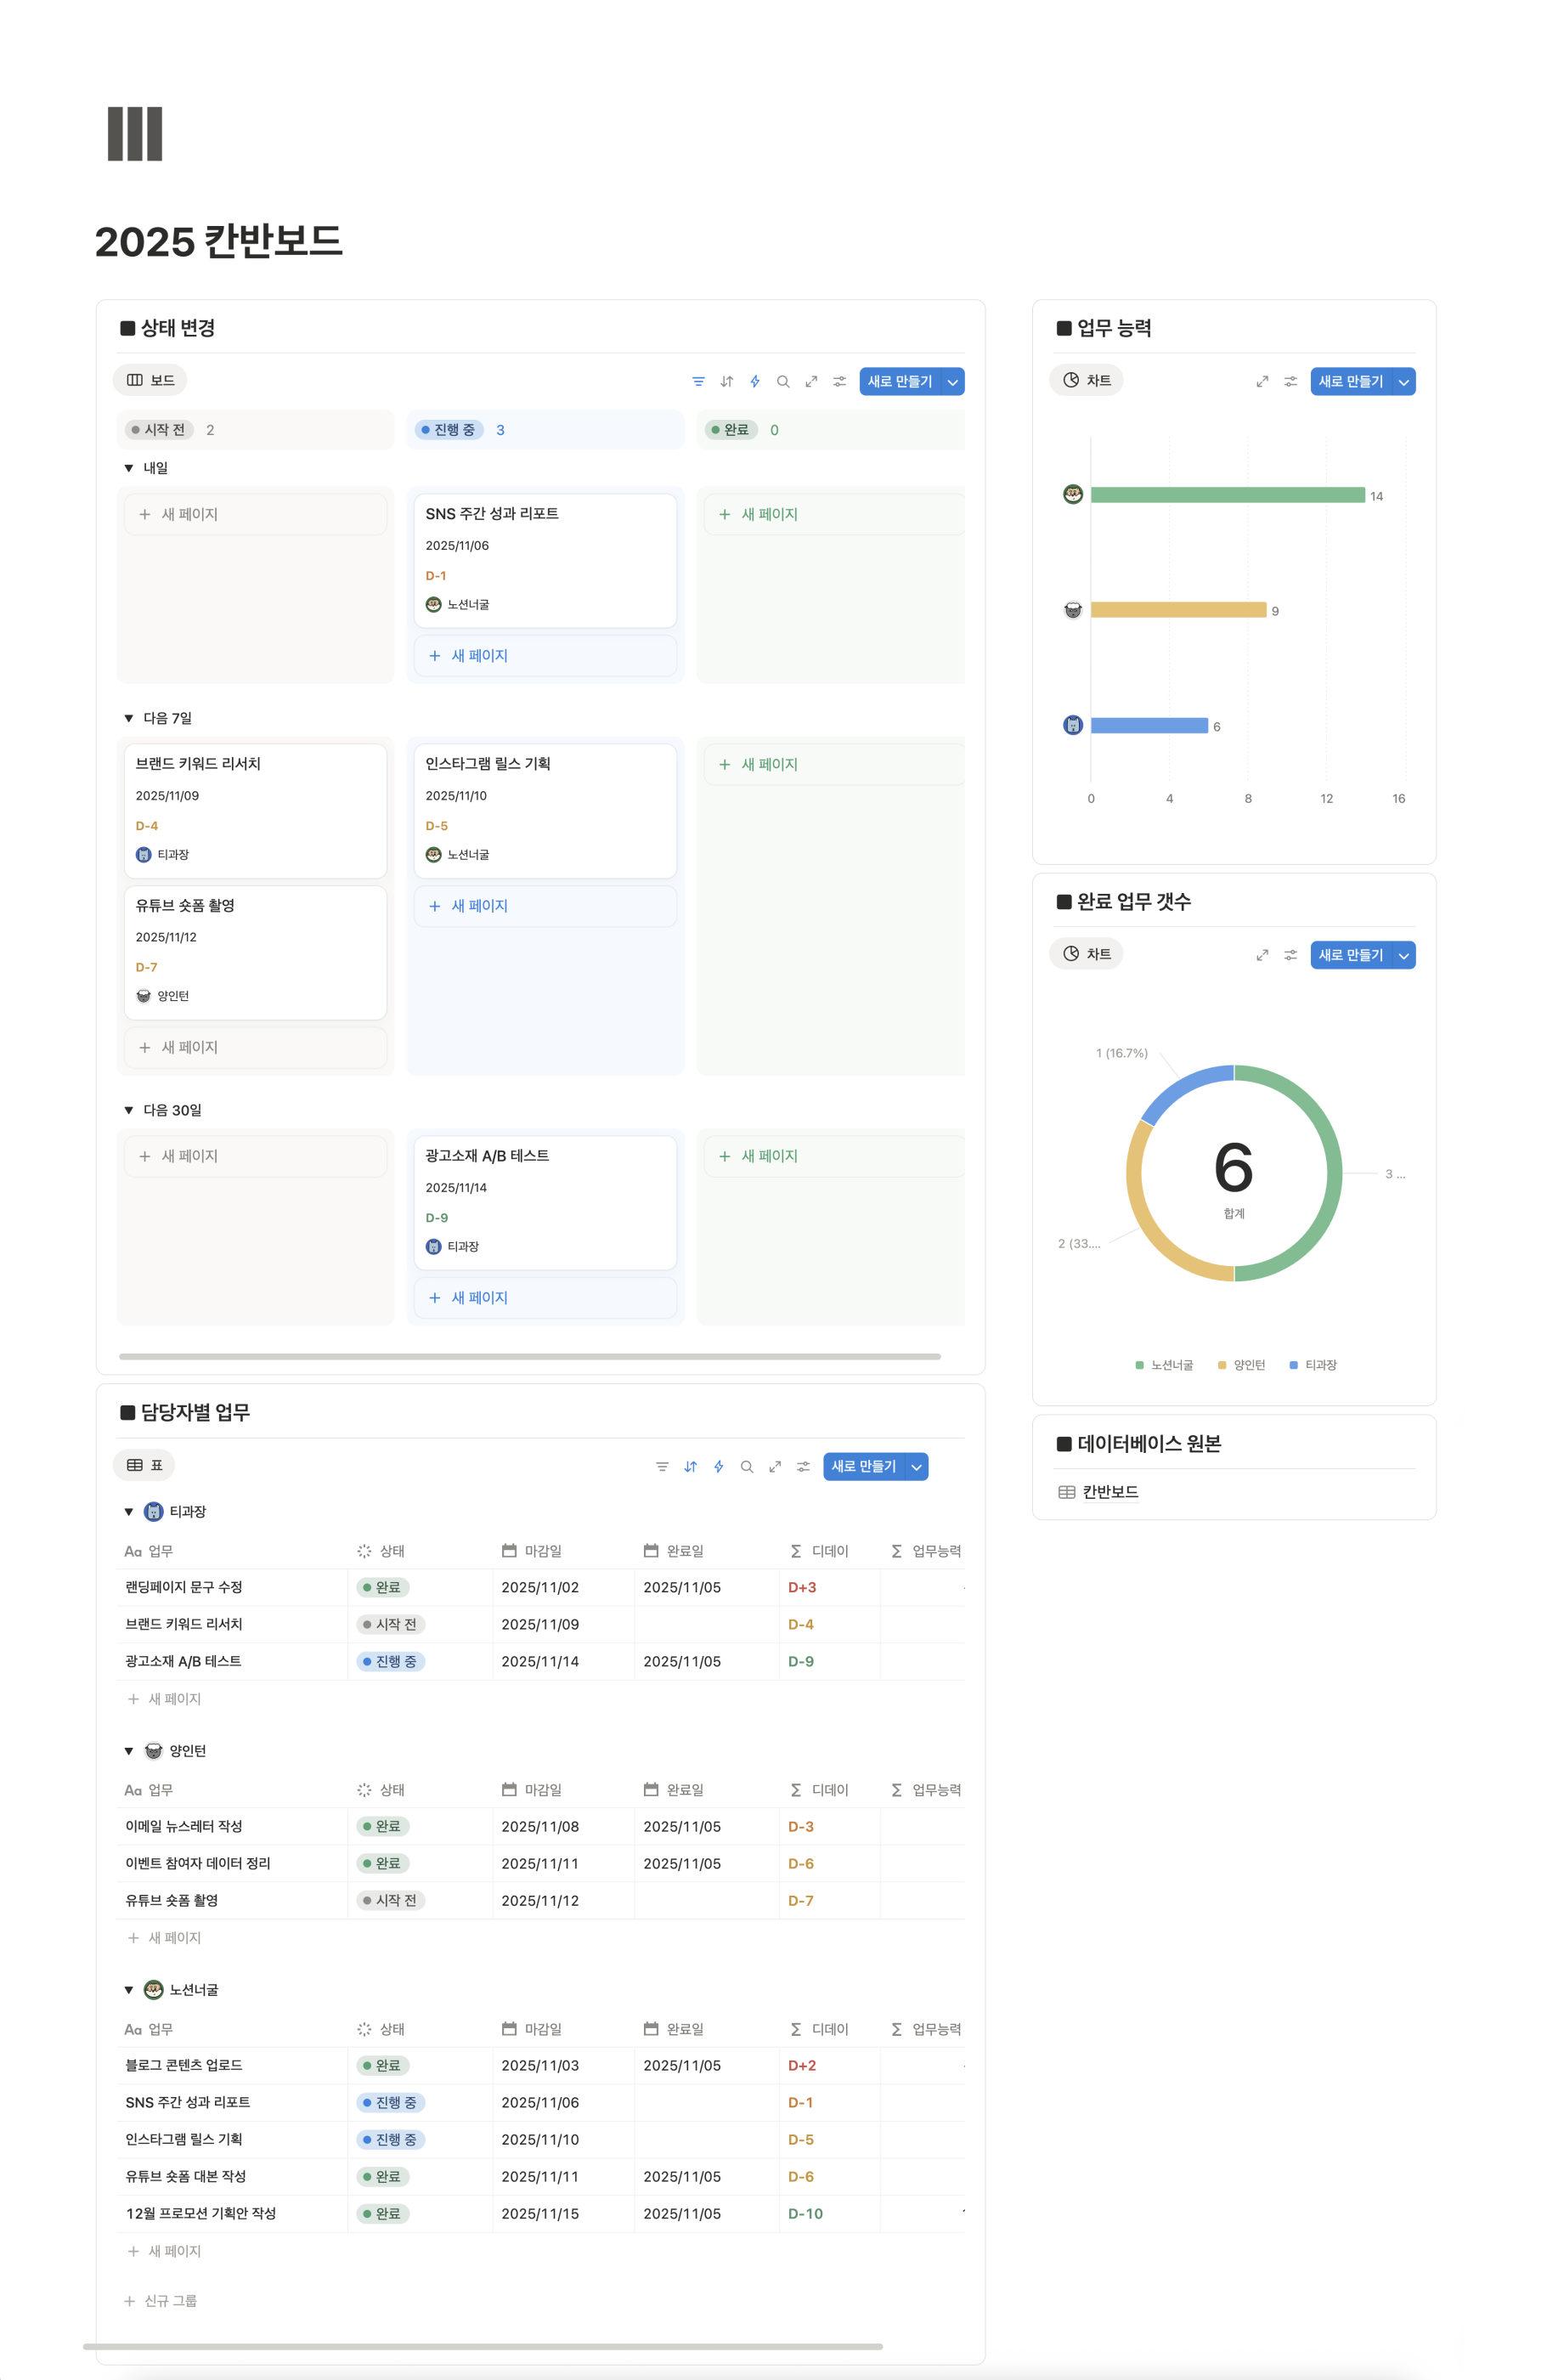Open view settings icon in 상태 변경
This screenshot has width=1547, height=2380.
(x=839, y=381)
